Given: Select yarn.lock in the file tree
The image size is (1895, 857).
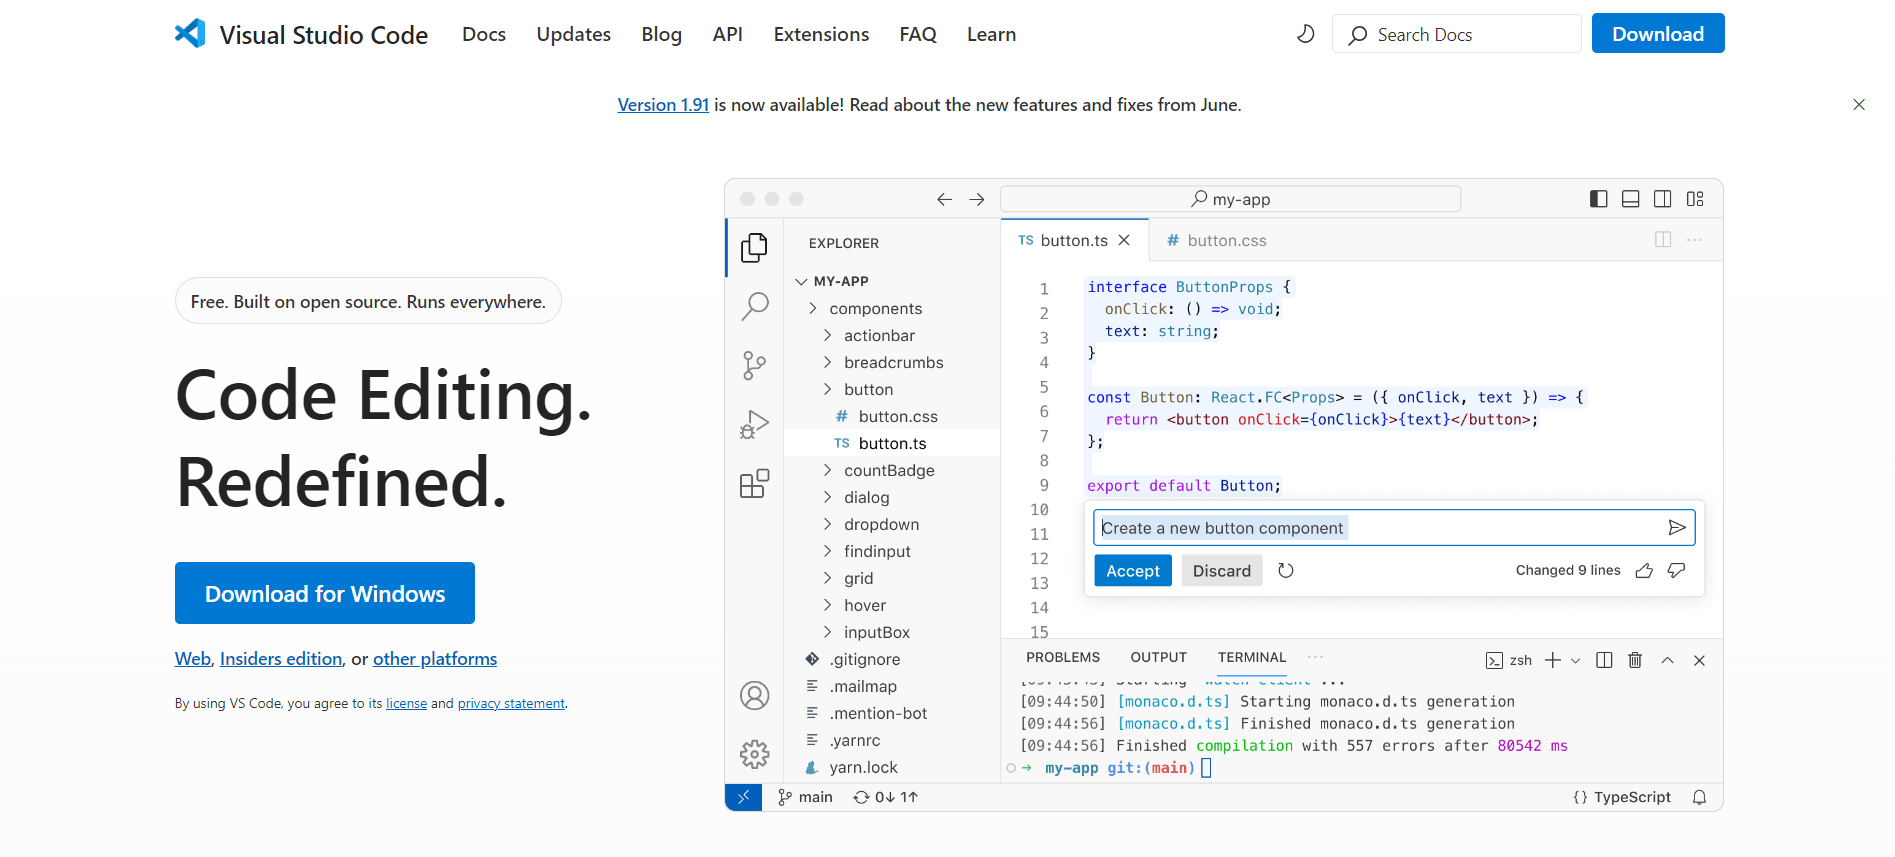Looking at the screenshot, I should point(892,767).
